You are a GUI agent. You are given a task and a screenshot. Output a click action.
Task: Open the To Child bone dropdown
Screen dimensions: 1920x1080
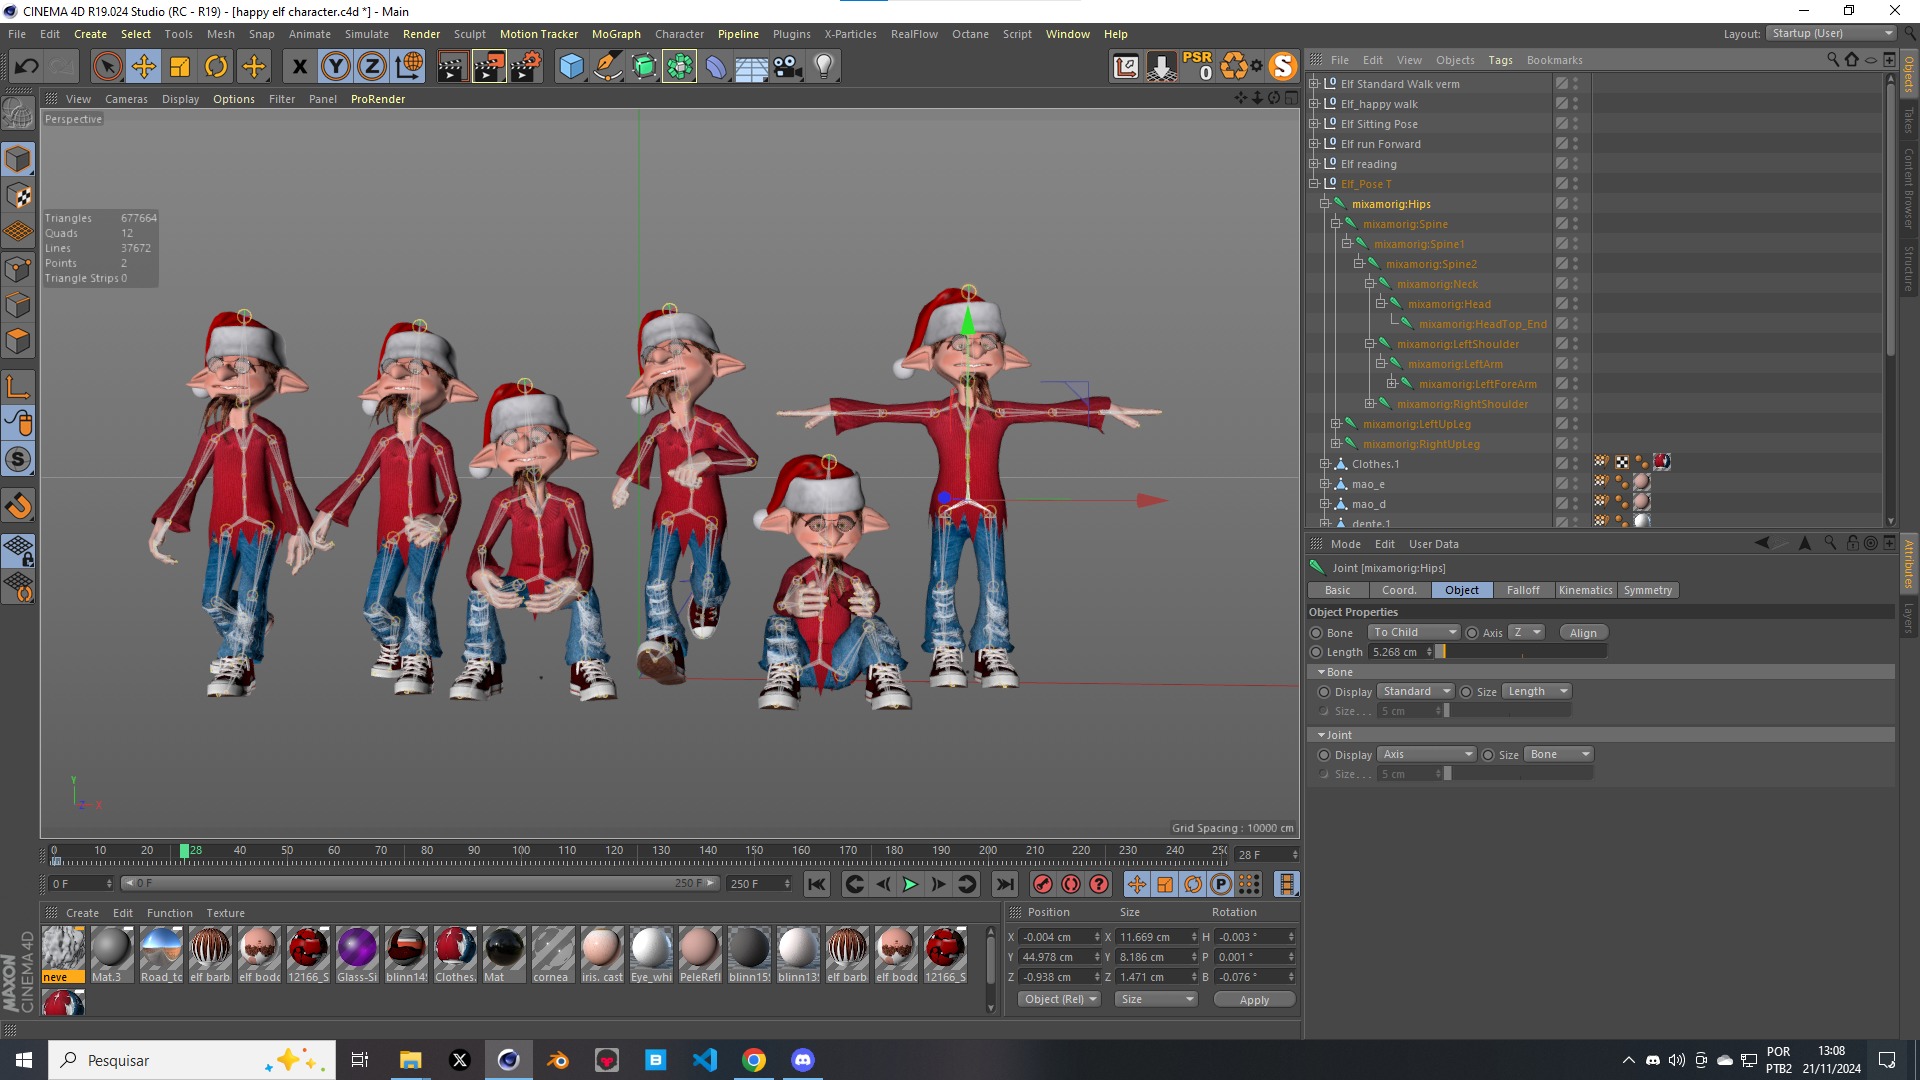[1414, 632]
